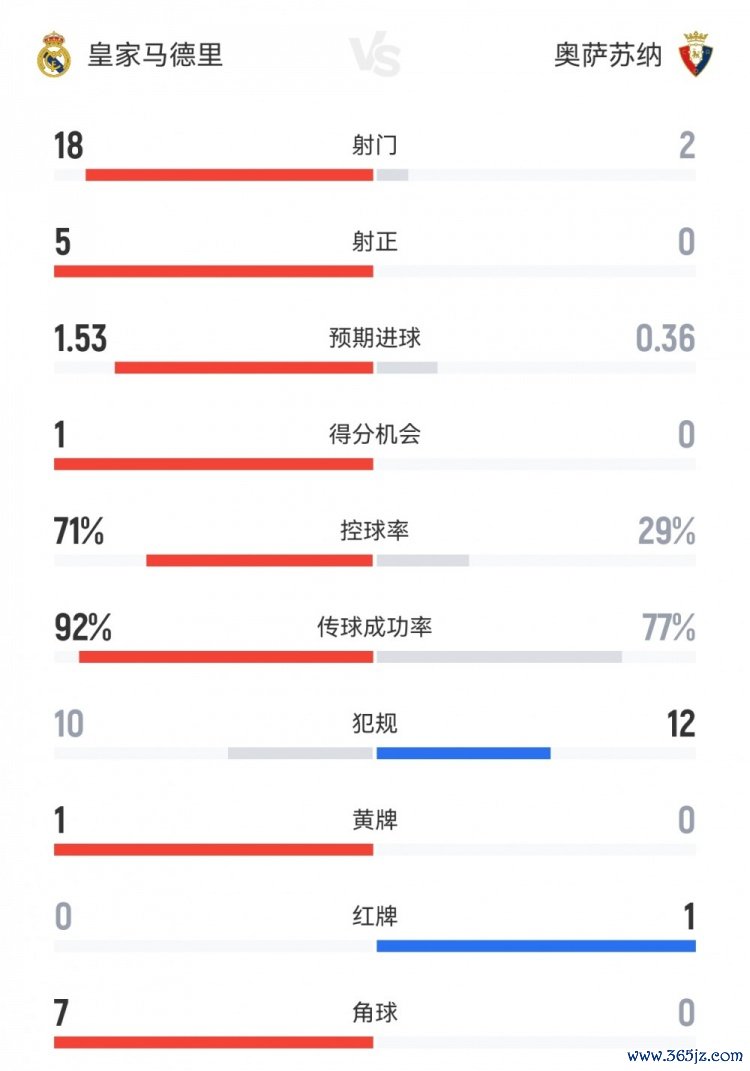This screenshot has width=750, height=1071.
Task: Open the 皇家马德里 team name link
Action: click(x=155, y=55)
